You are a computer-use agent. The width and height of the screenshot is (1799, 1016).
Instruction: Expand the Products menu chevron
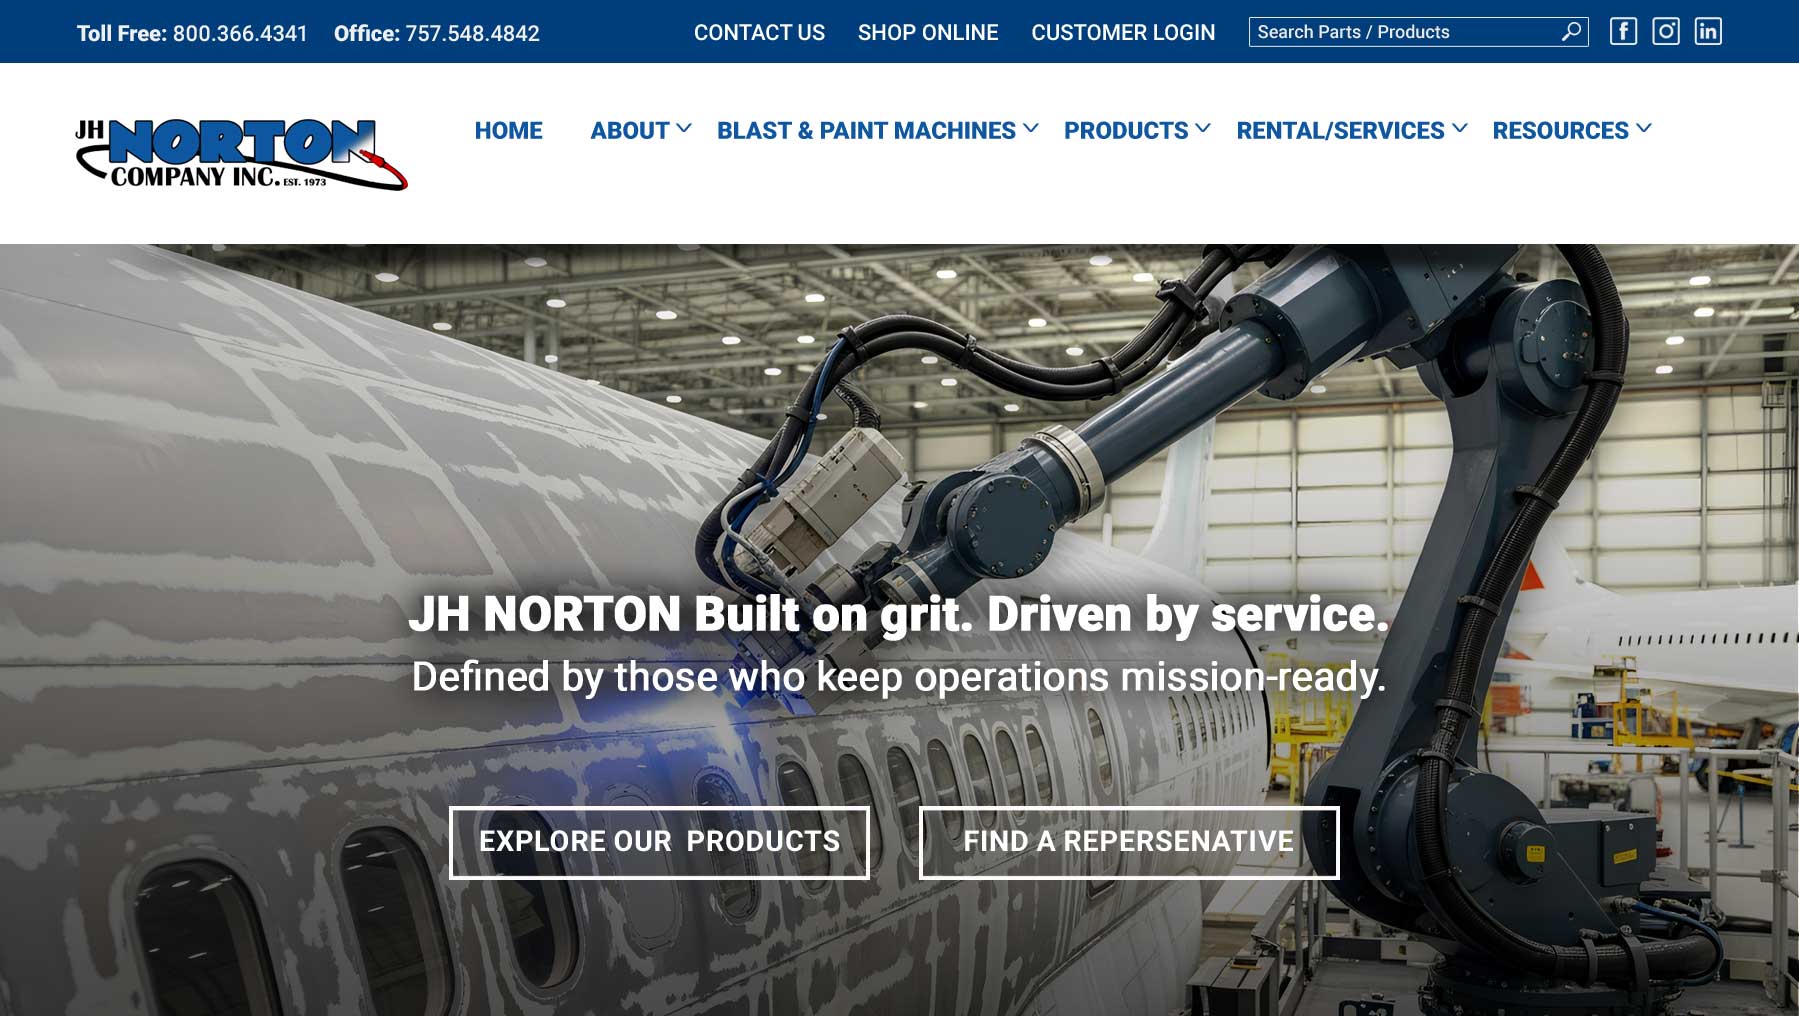1203,129
